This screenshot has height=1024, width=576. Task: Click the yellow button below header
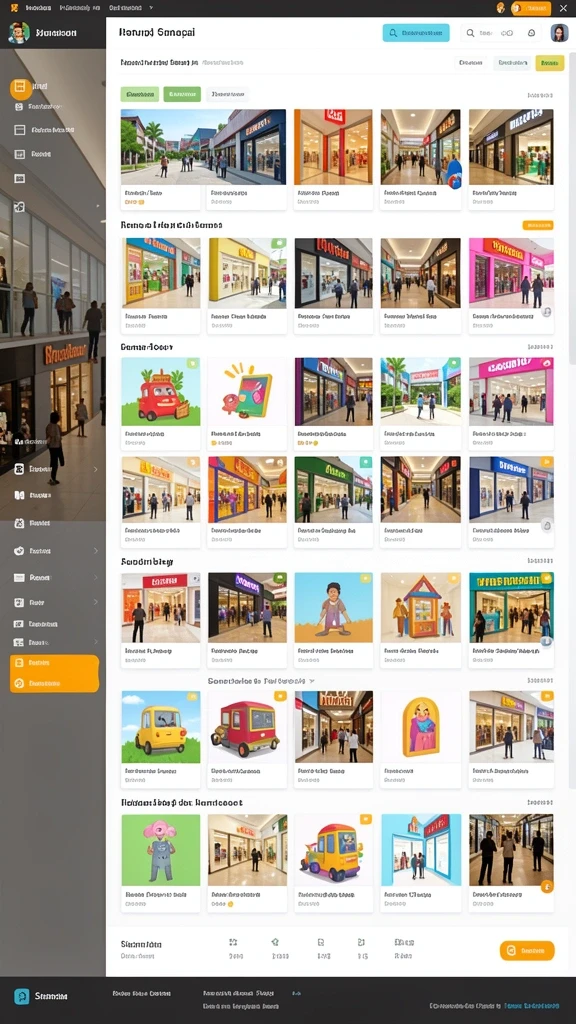pyautogui.click(x=550, y=63)
